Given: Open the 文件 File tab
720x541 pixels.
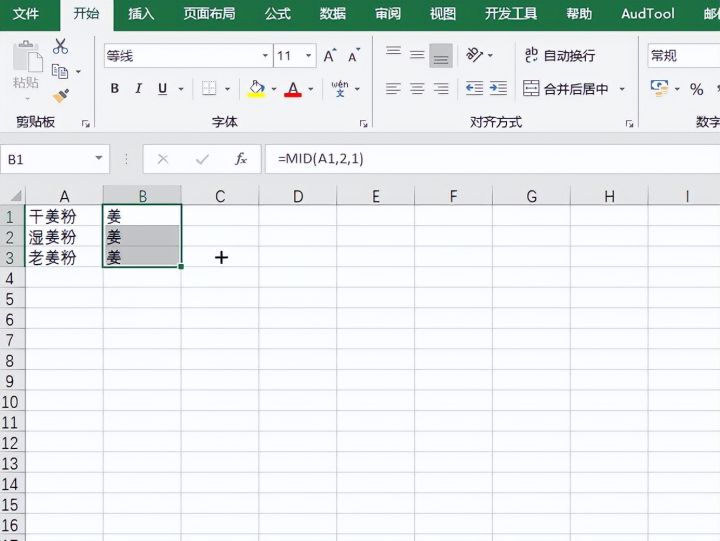Looking at the screenshot, I should click(26, 14).
